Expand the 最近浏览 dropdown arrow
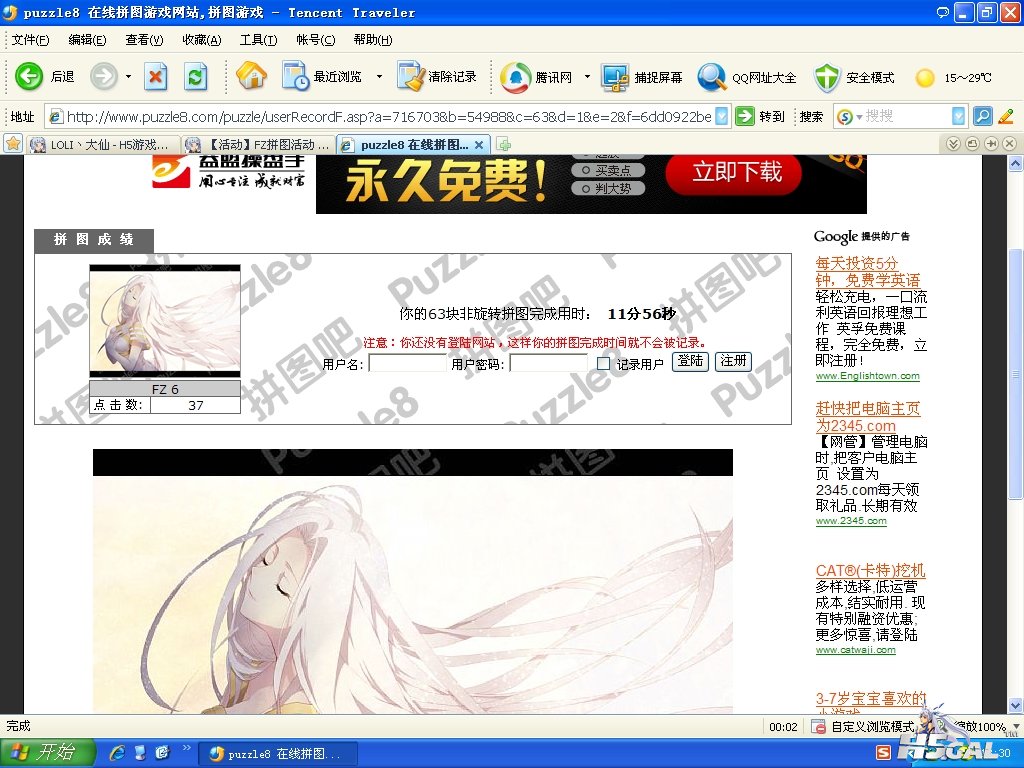This screenshot has height=768, width=1024. [x=379, y=77]
